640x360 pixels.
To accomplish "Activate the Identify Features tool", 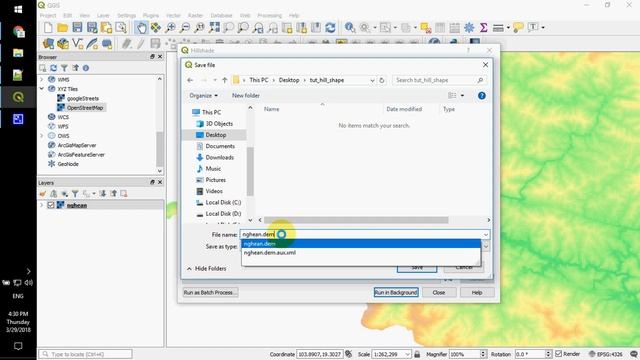I will 350,27.
